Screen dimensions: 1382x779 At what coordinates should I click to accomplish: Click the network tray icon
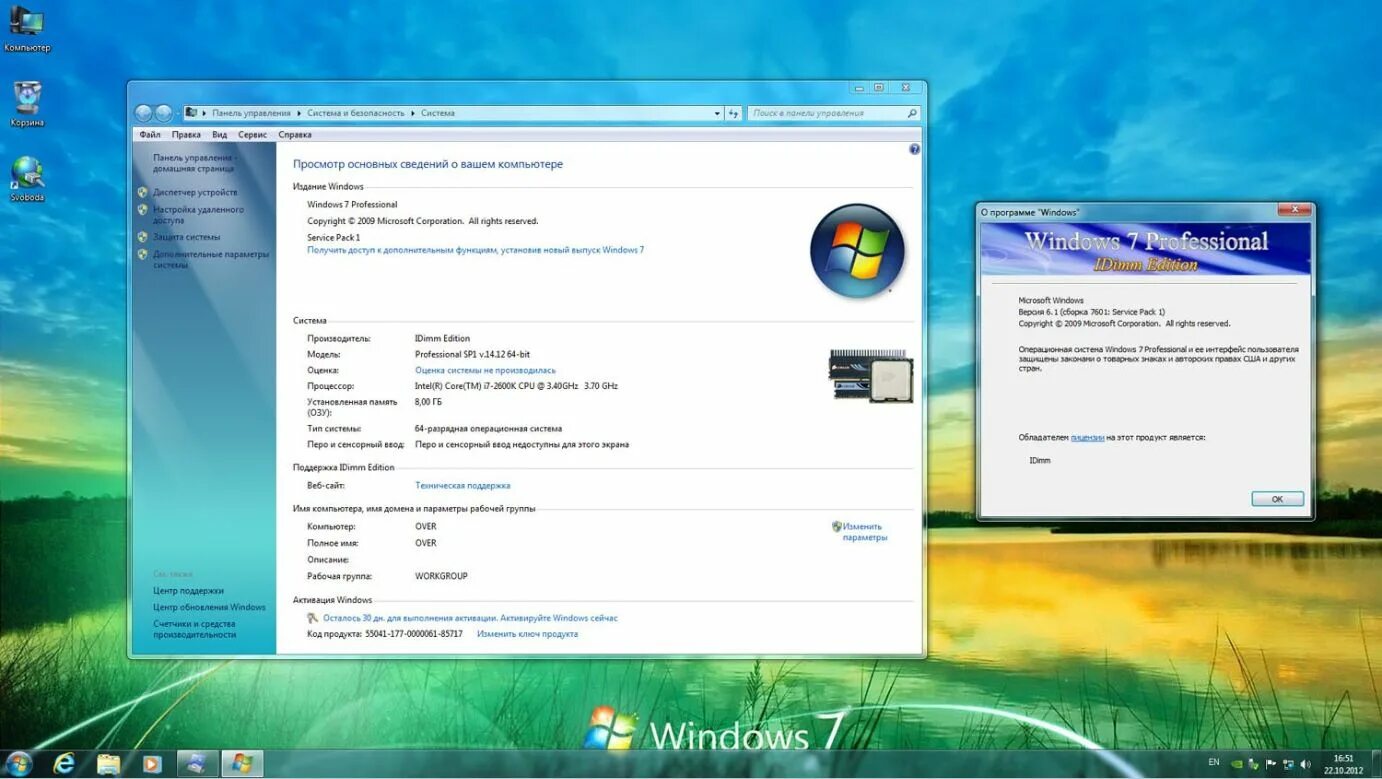point(1288,764)
